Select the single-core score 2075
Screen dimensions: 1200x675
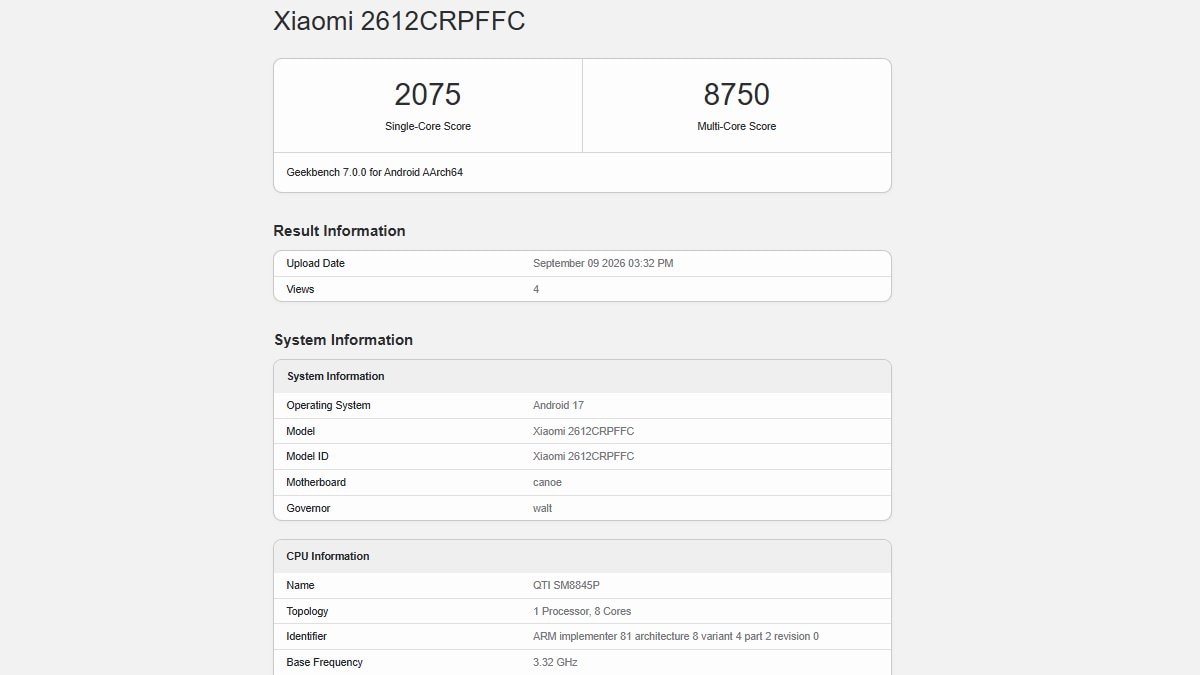(x=428, y=94)
